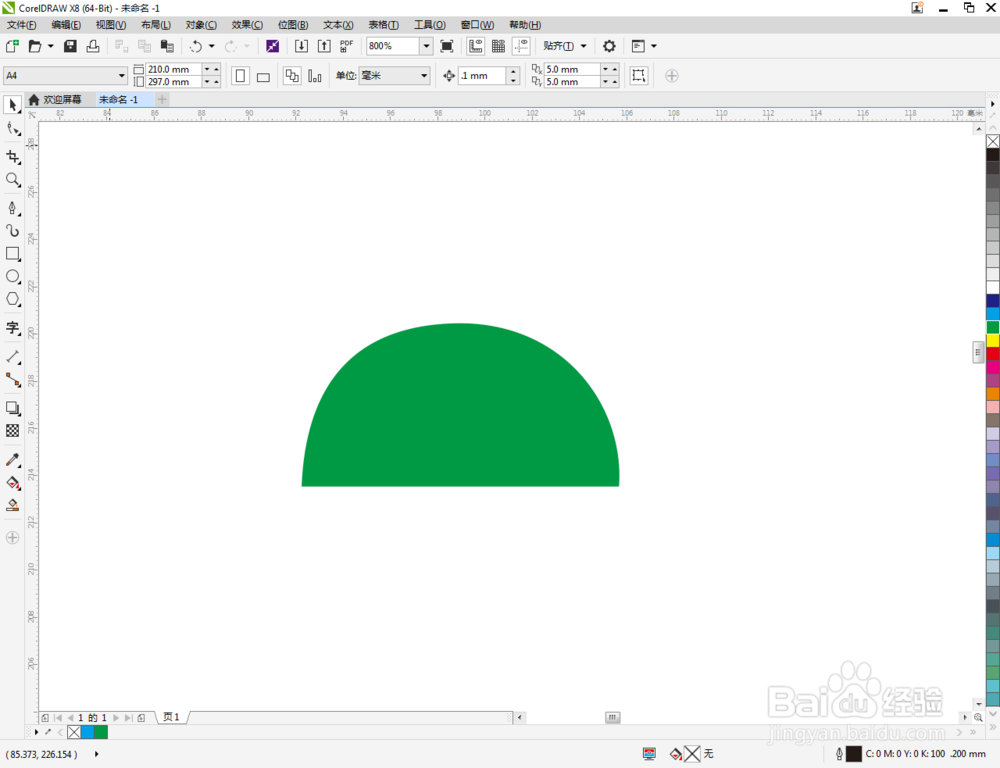Screen dimensions: 1000x768
Task: Set page to Portrait orientation
Action: coord(240,76)
